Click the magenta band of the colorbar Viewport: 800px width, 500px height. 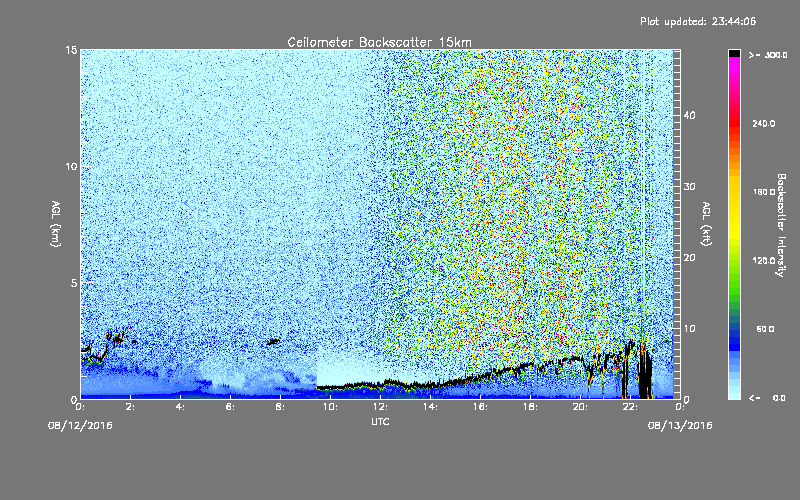[734, 69]
